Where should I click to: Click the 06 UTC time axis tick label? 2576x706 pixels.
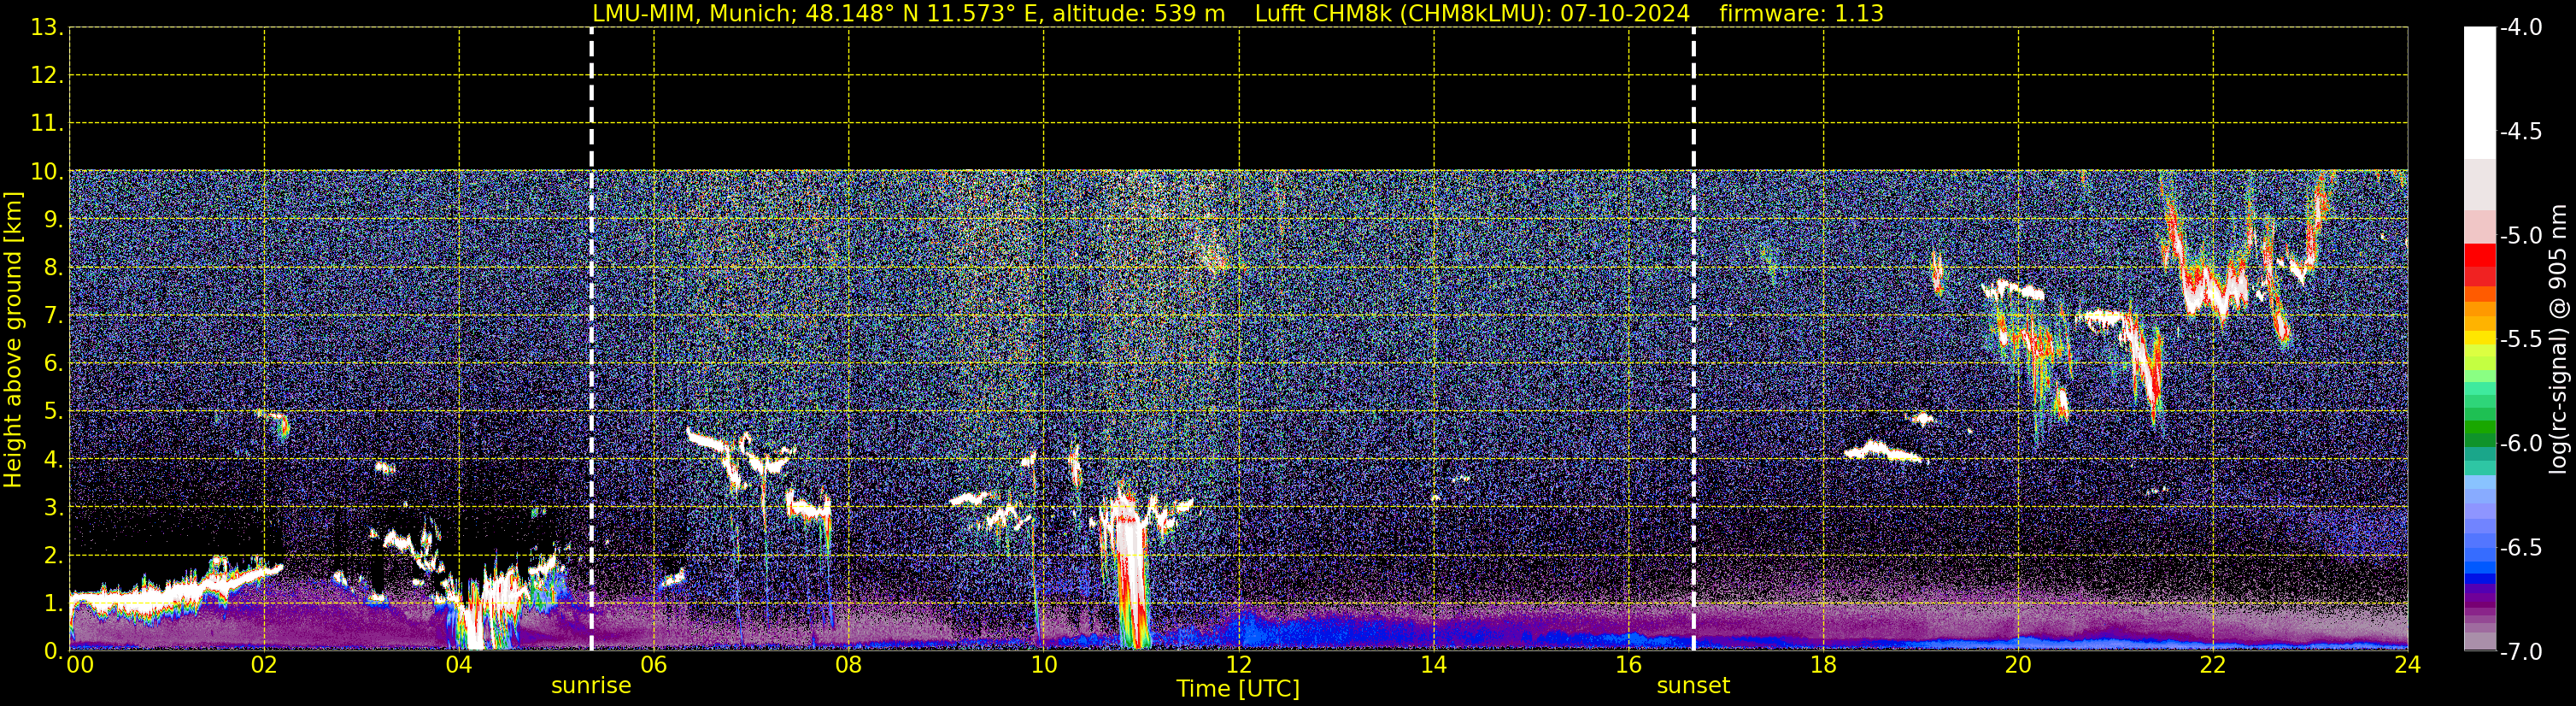[x=654, y=665]
